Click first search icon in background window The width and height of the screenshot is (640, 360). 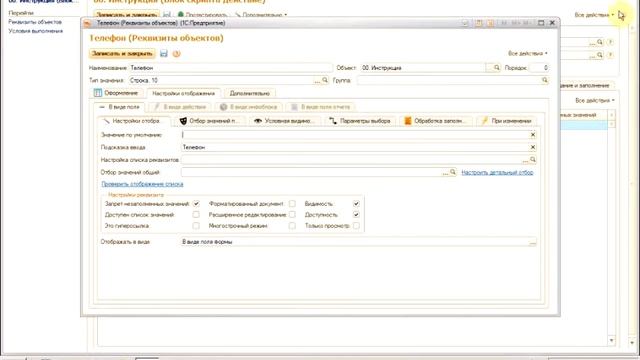[x=600, y=42]
